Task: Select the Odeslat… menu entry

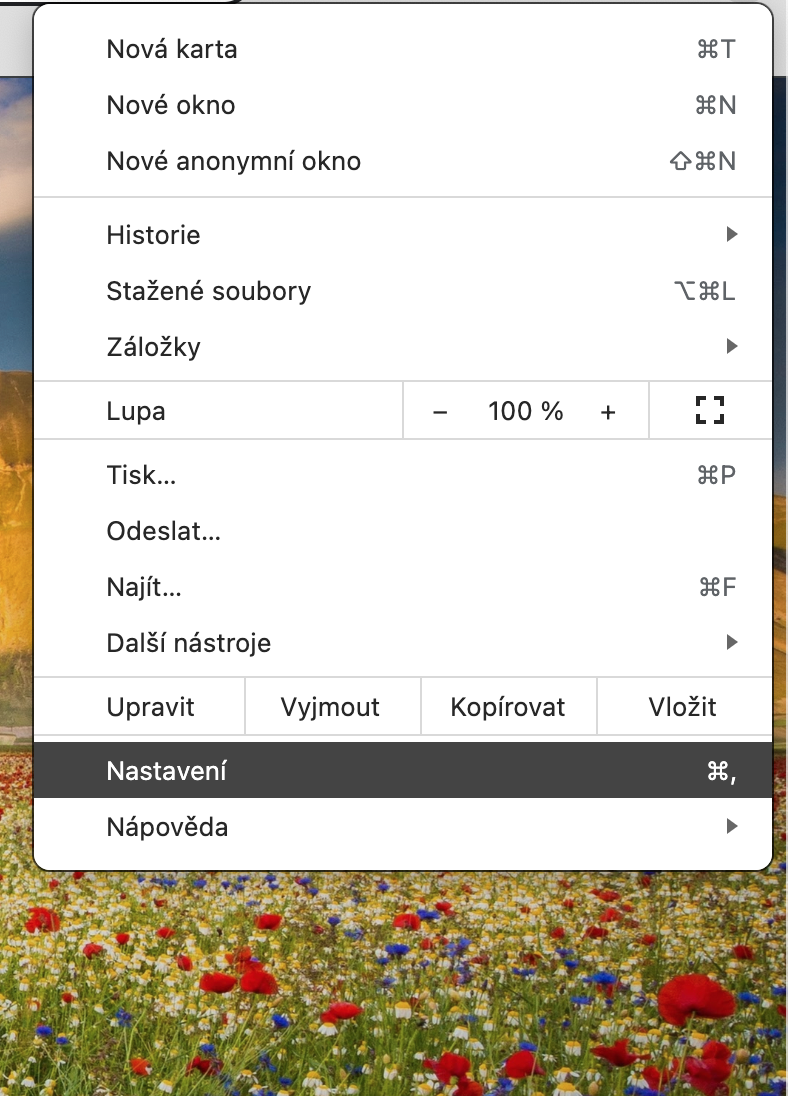Action: click(x=164, y=531)
